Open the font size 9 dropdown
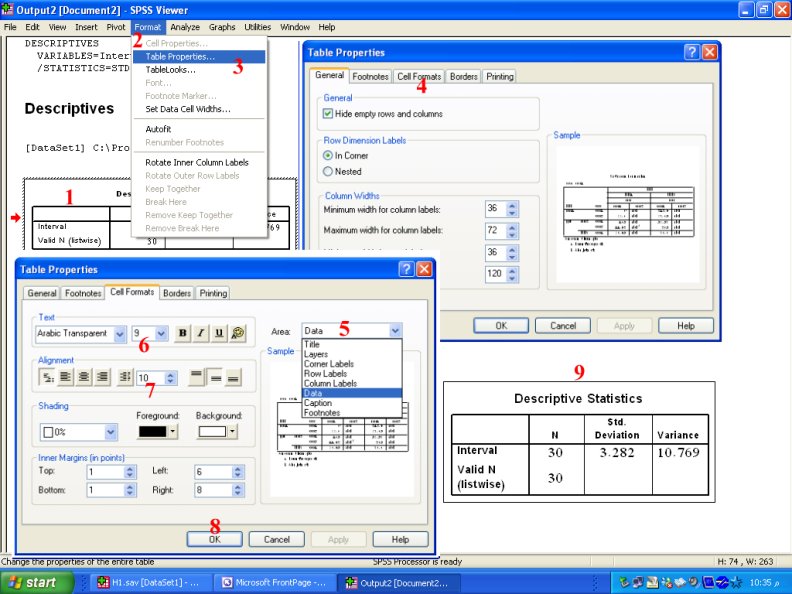The height and width of the screenshot is (594, 792). pos(161,334)
